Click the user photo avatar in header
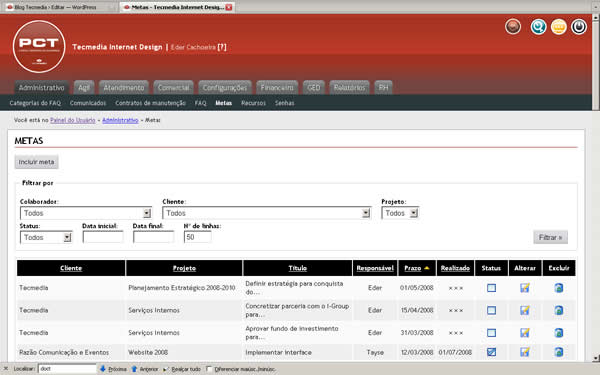Image resolution: width=600 pixels, height=375 pixels. (513, 27)
